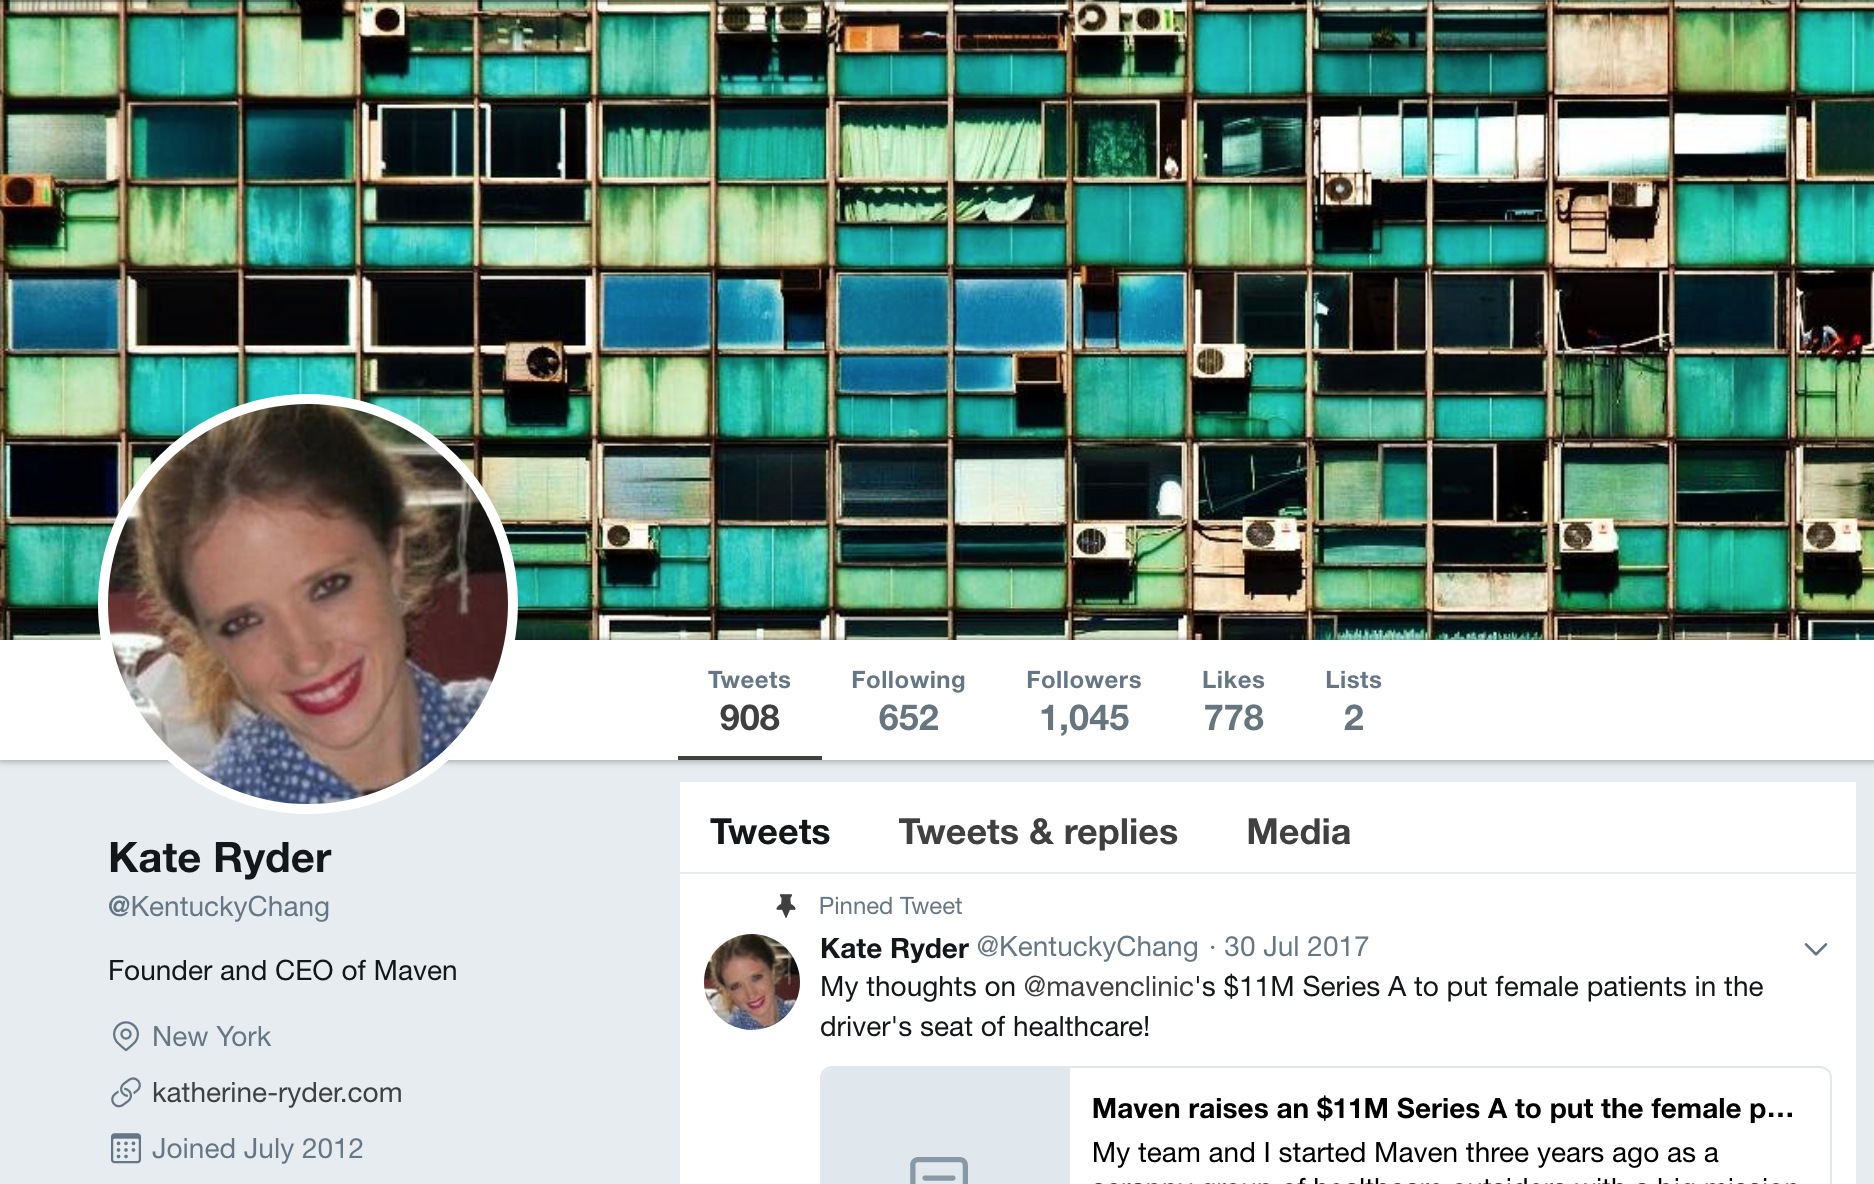Show the 778 Likes

(x=1233, y=700)
